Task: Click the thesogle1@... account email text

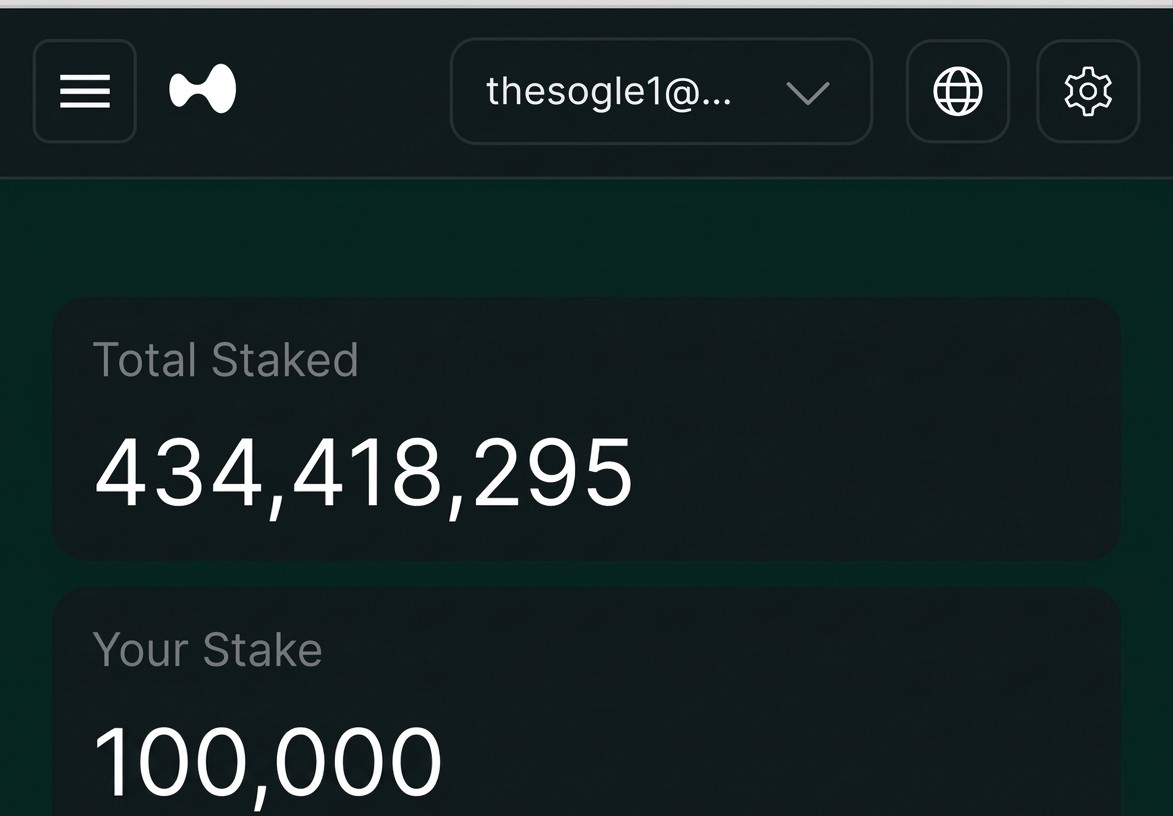Action: pyautogui.click(x=608, y=92)
